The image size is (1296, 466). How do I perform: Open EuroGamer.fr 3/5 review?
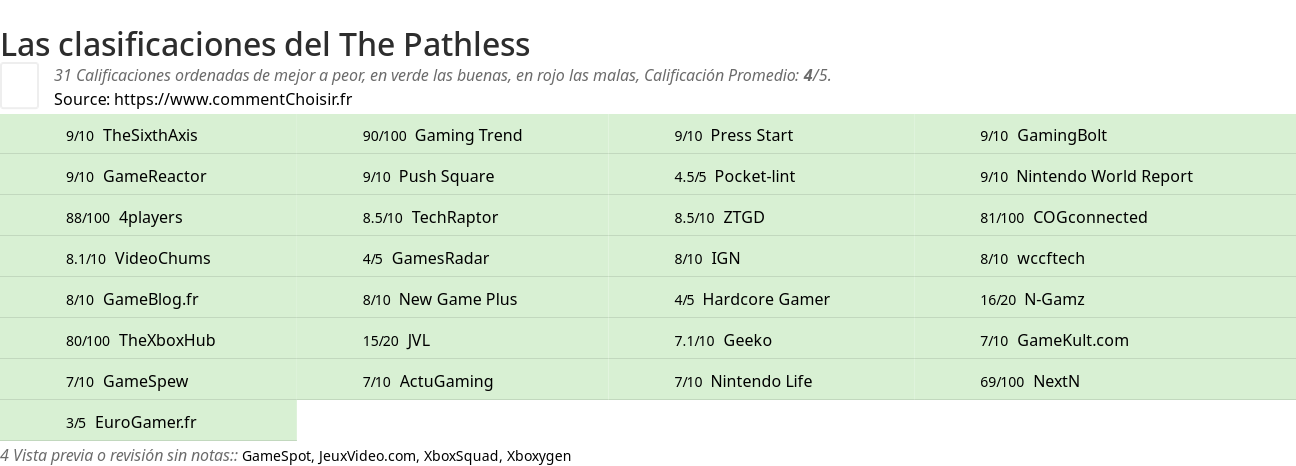[145, 422]
